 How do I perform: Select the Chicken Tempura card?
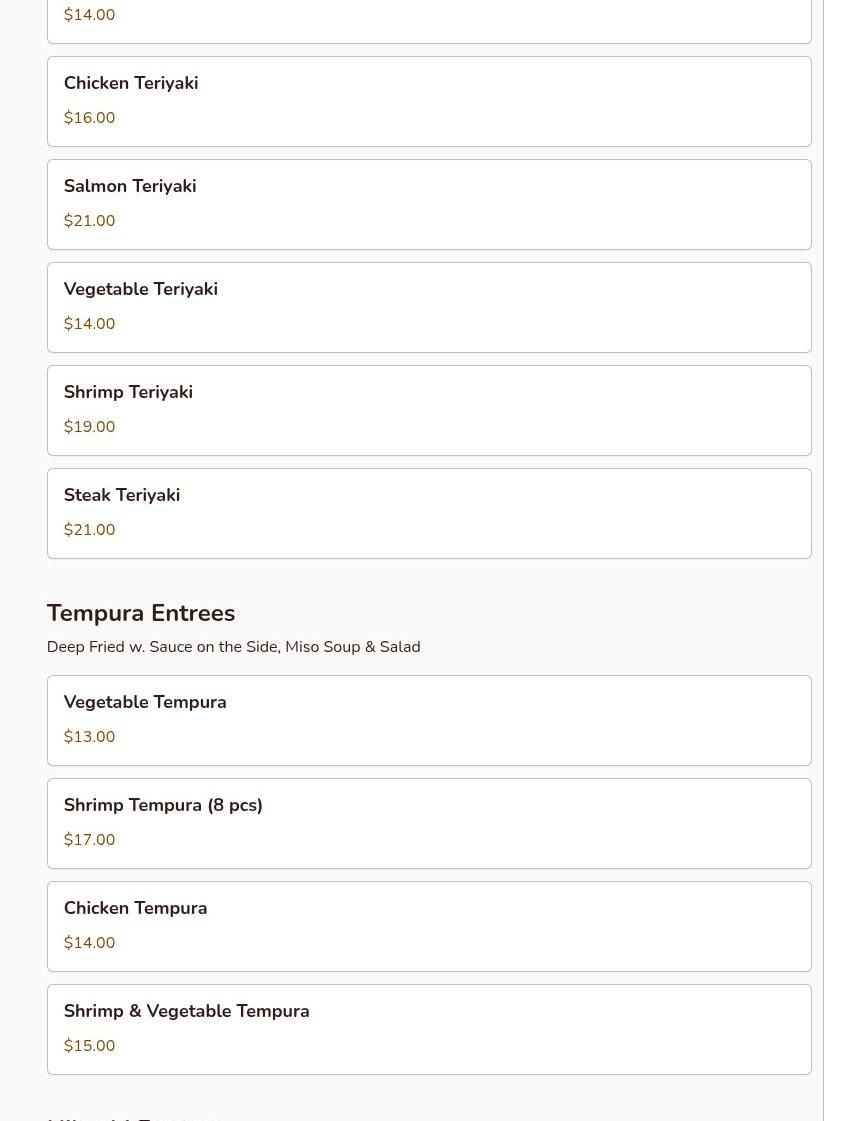(429, 927)
